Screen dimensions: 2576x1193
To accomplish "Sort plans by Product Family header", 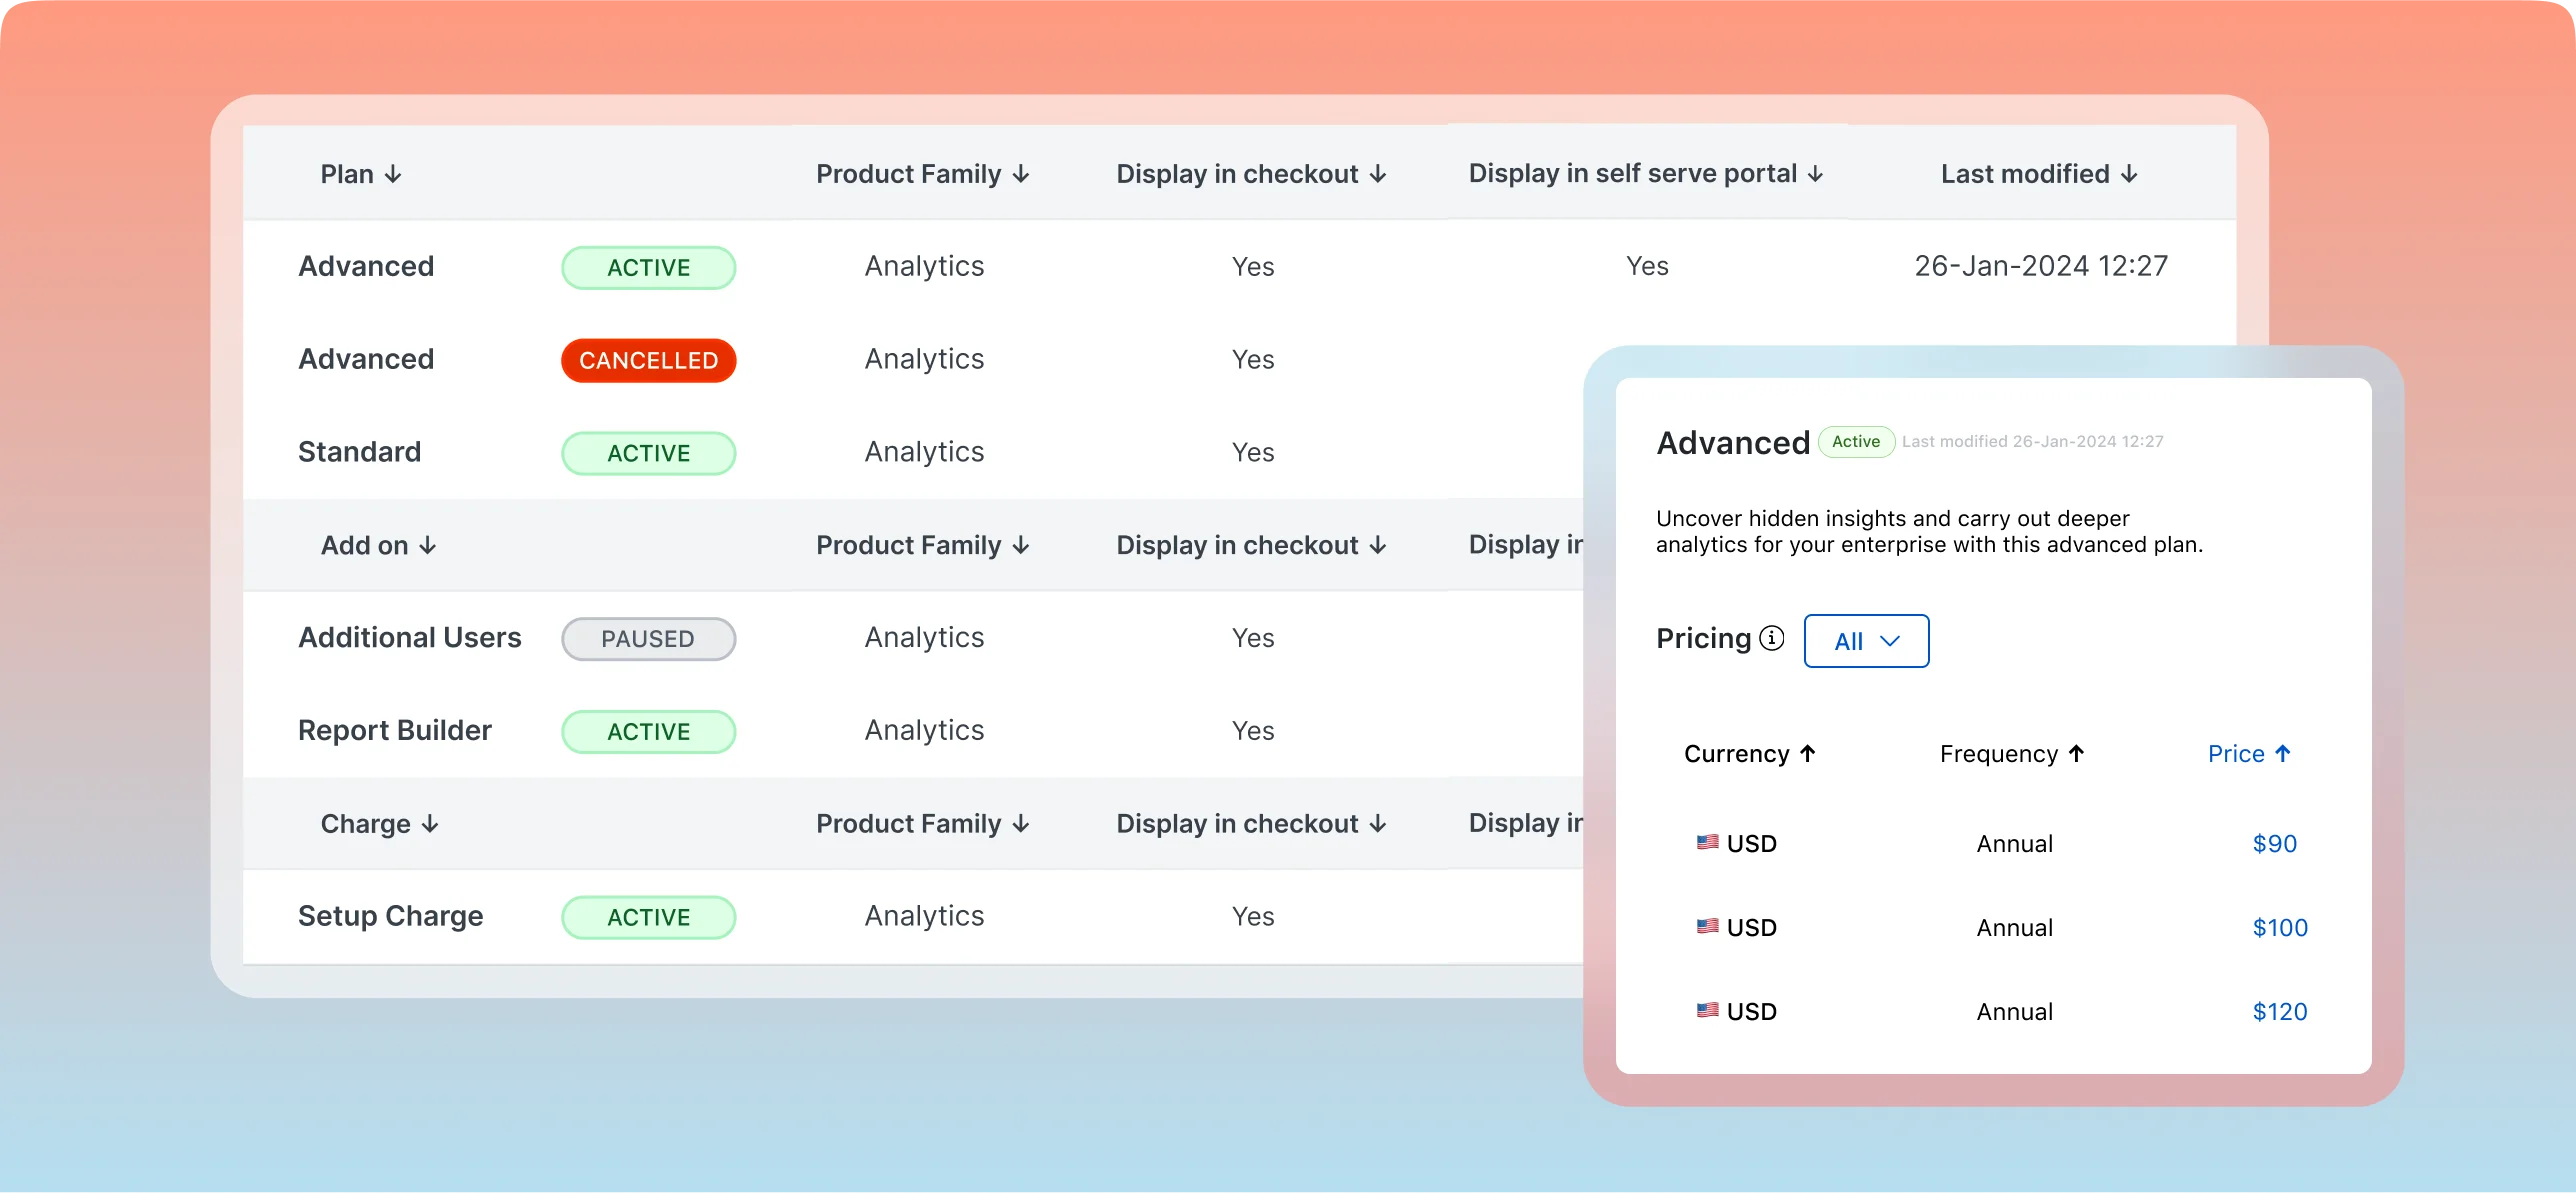I will [921, 174].
